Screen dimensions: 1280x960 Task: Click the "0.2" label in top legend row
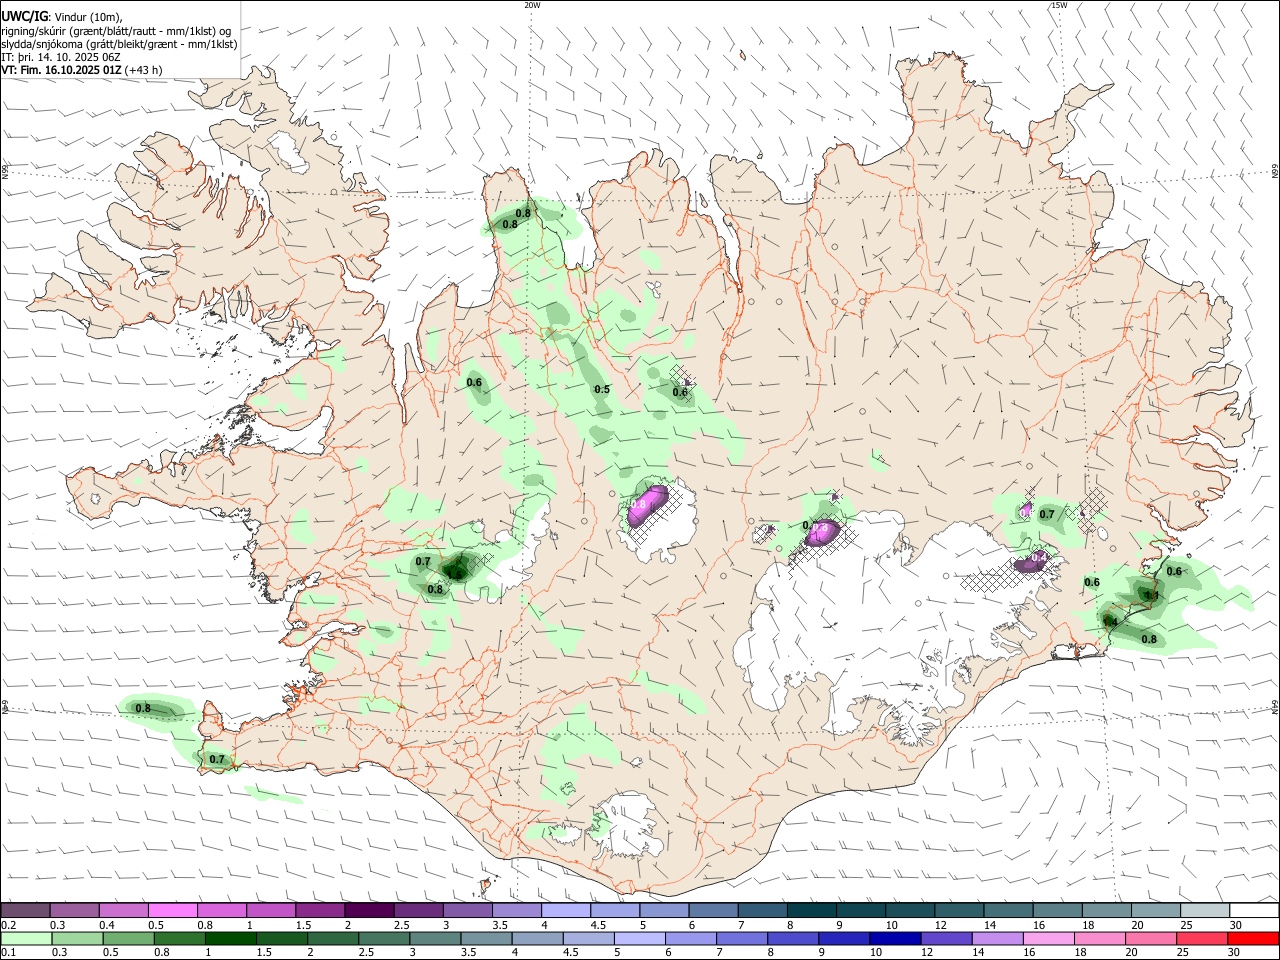8,925
